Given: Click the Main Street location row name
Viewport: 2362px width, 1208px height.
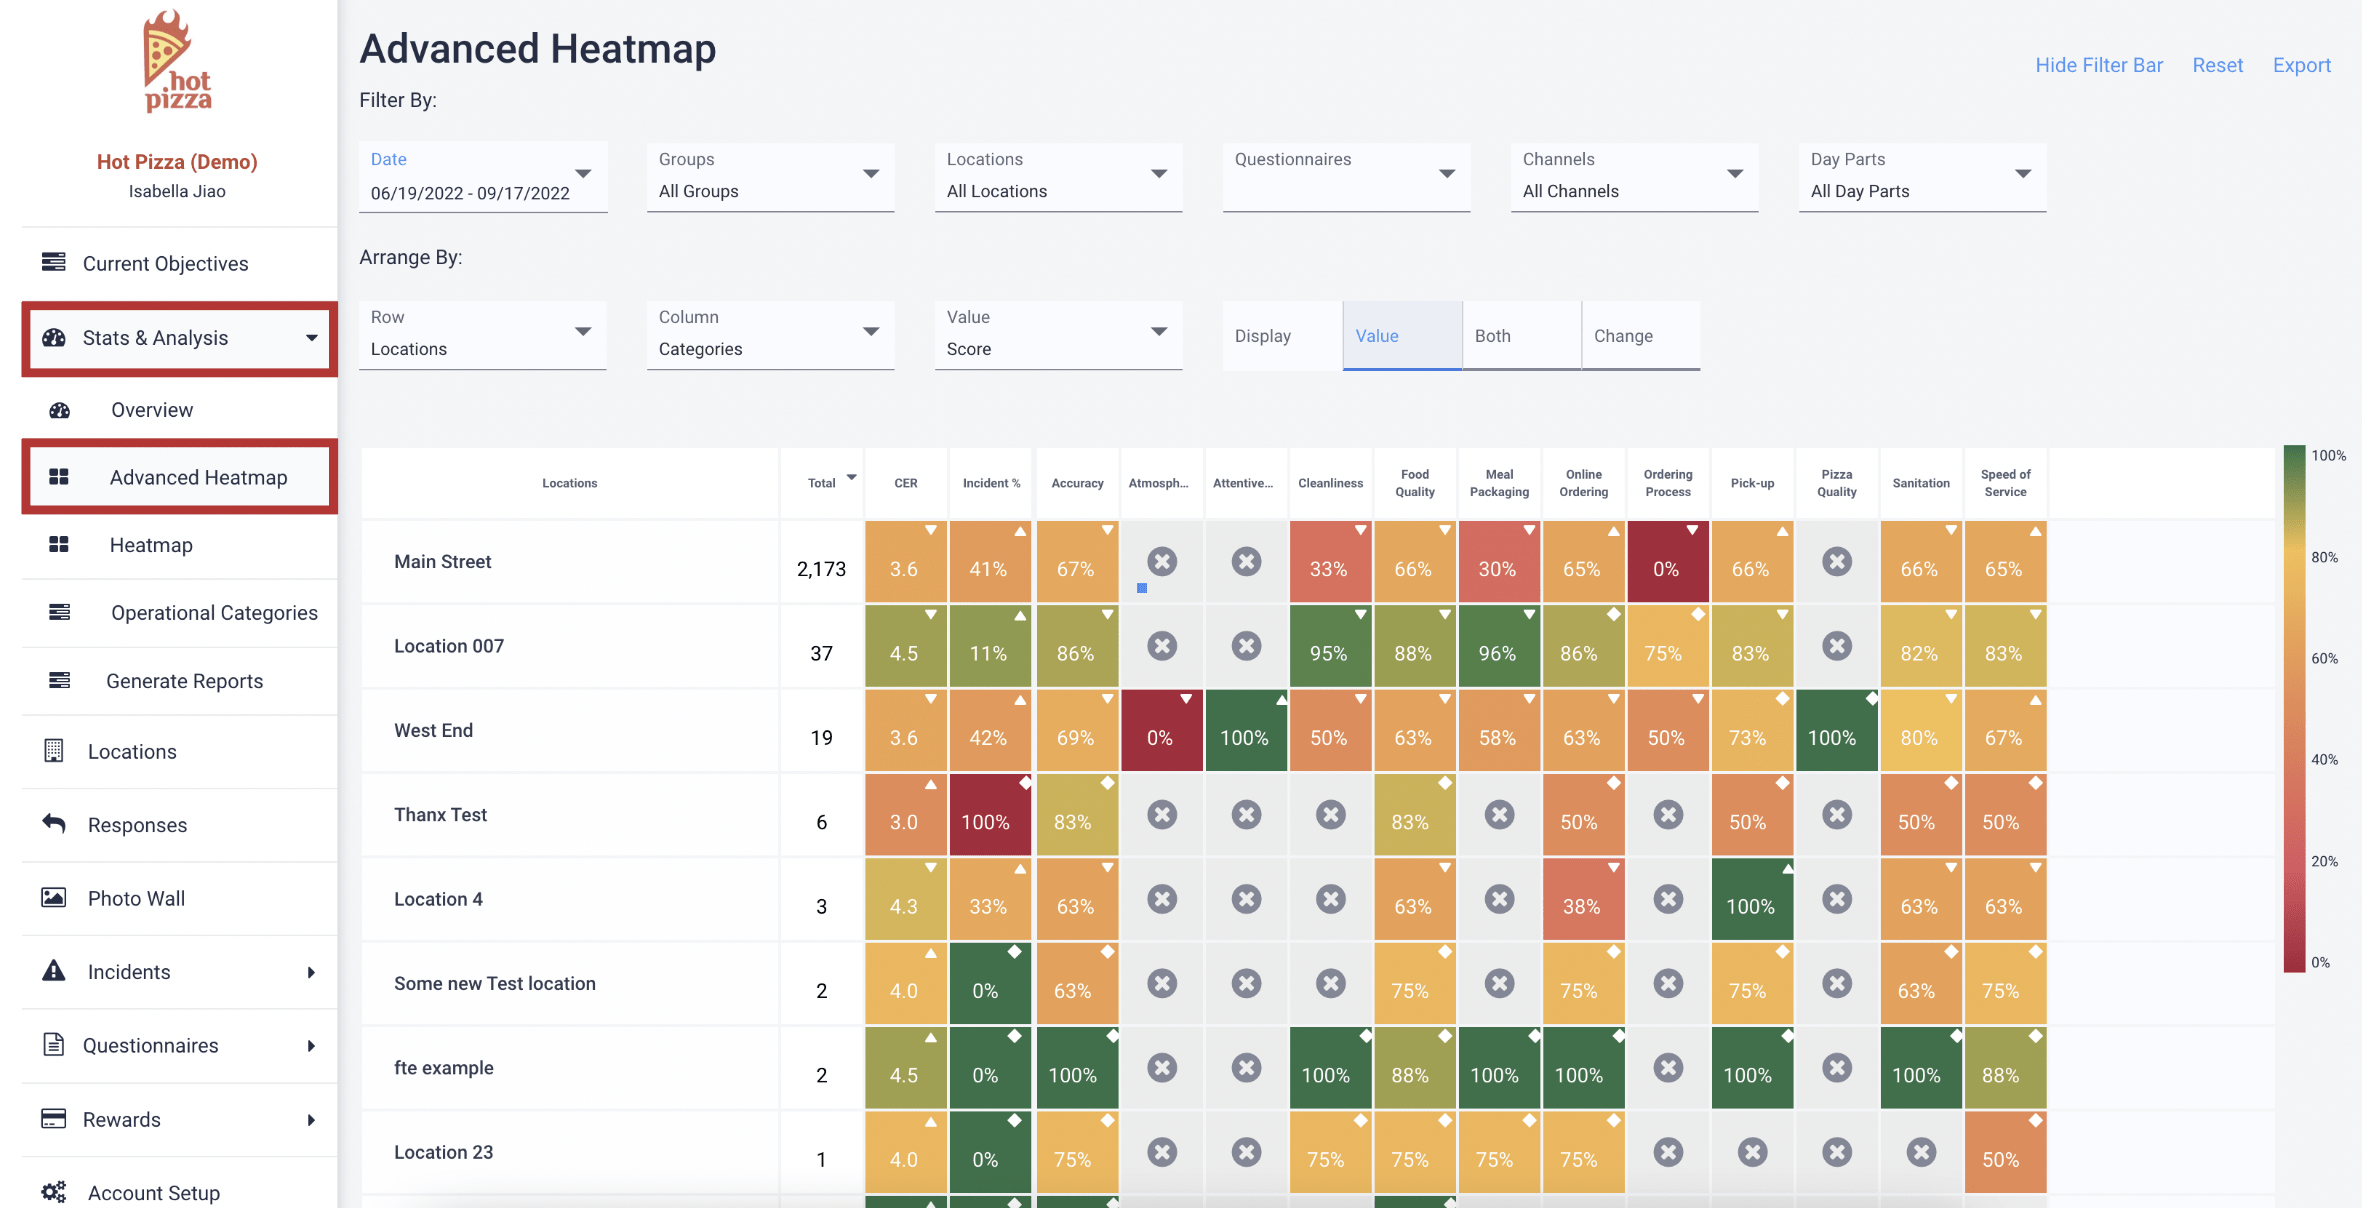Looking at the screenshot, I should pos(442,562).
